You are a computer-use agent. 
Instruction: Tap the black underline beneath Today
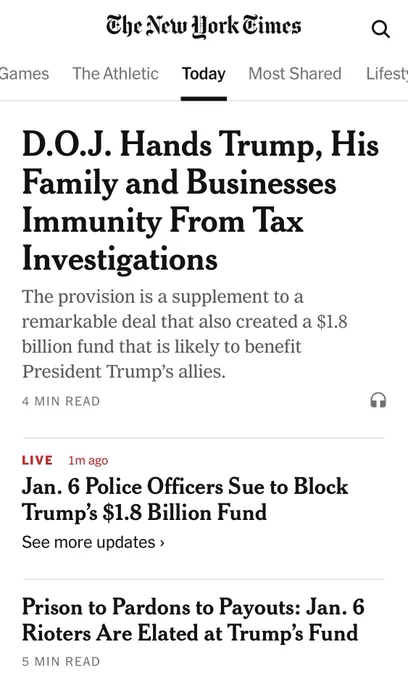(x=204, y=98)
